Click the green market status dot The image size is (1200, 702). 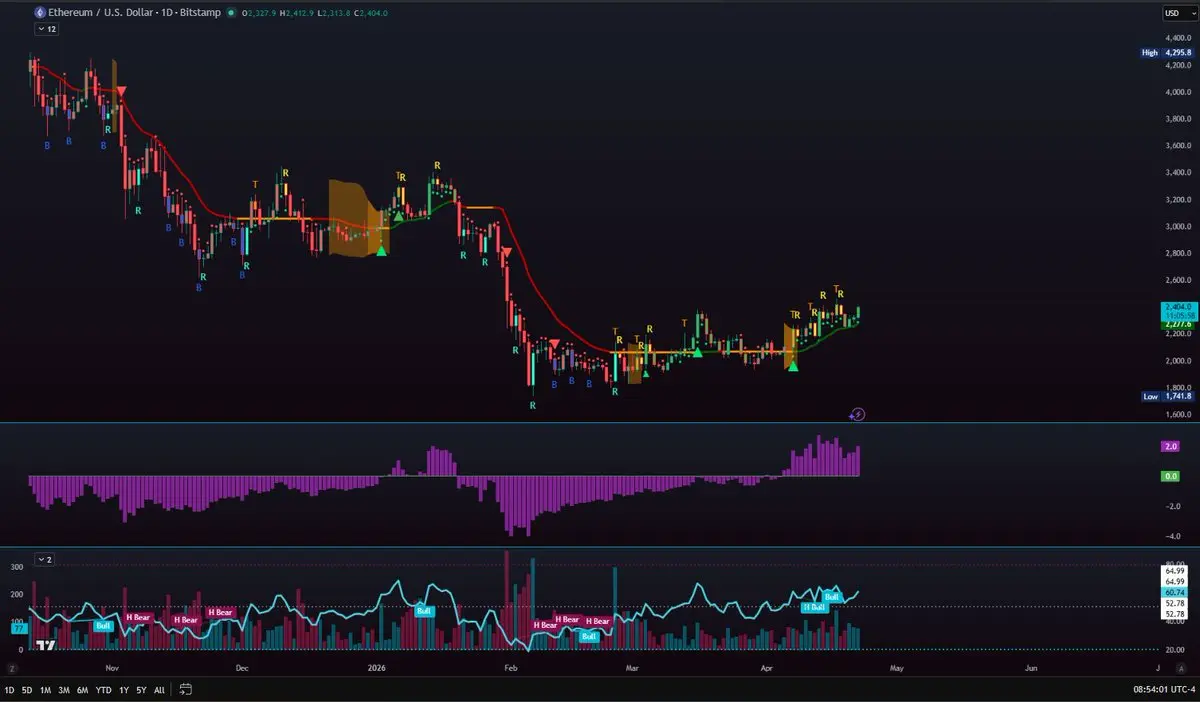(x=231, y=13)
